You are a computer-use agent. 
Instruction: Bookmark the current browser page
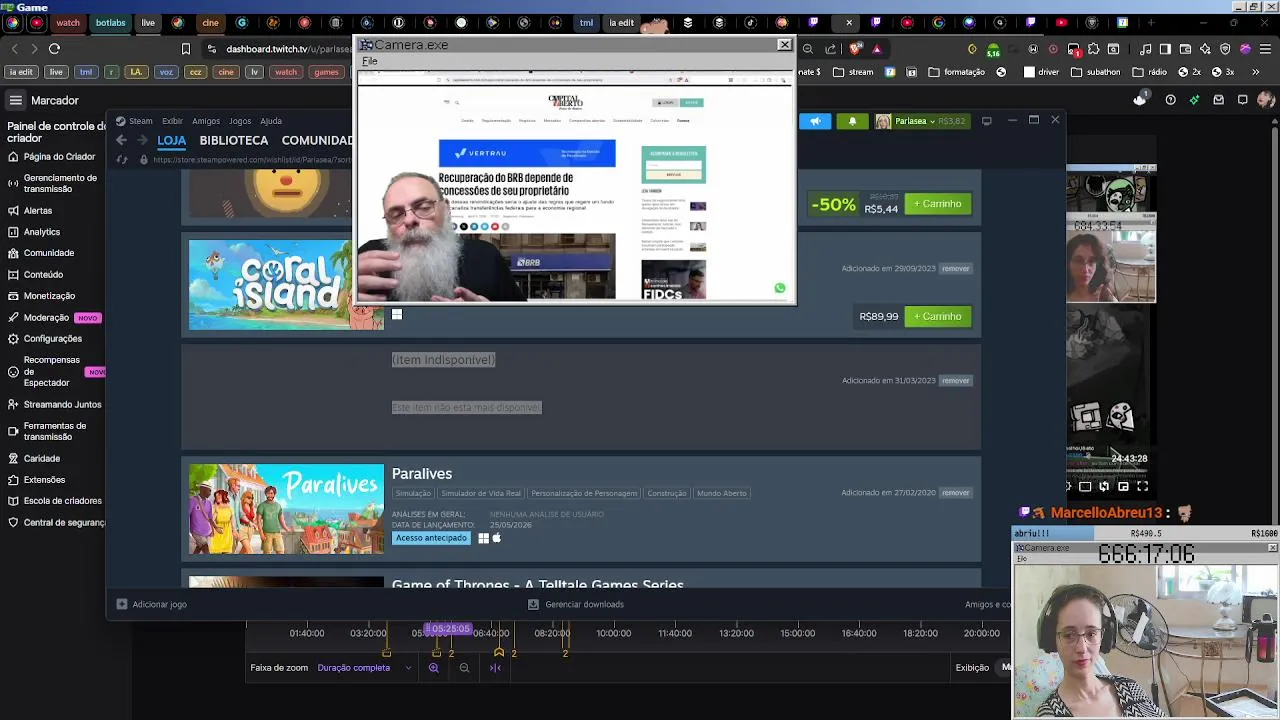click(x=185, y=48)
